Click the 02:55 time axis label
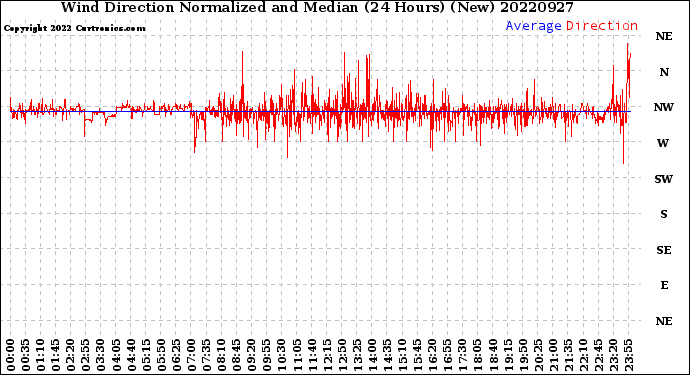This screenshot has height=375, width=690. coord(86,355)
